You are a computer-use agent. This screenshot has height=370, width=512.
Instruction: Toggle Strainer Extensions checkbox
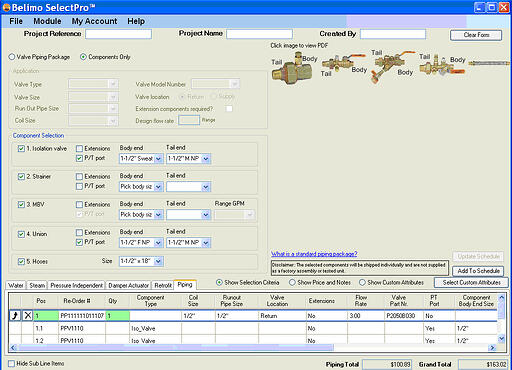click(79, 176)
